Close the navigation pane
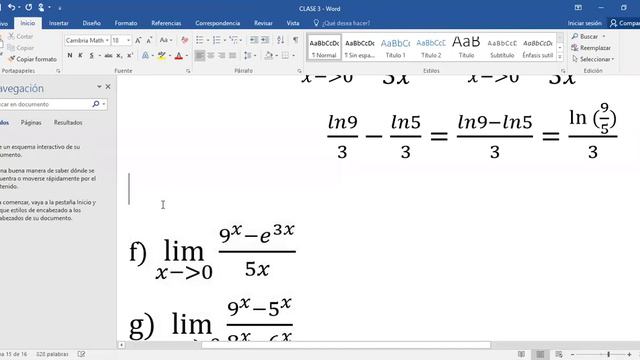The width and height of the screenshot is (640, 360). pyautogui.click(x=108, y=87)
